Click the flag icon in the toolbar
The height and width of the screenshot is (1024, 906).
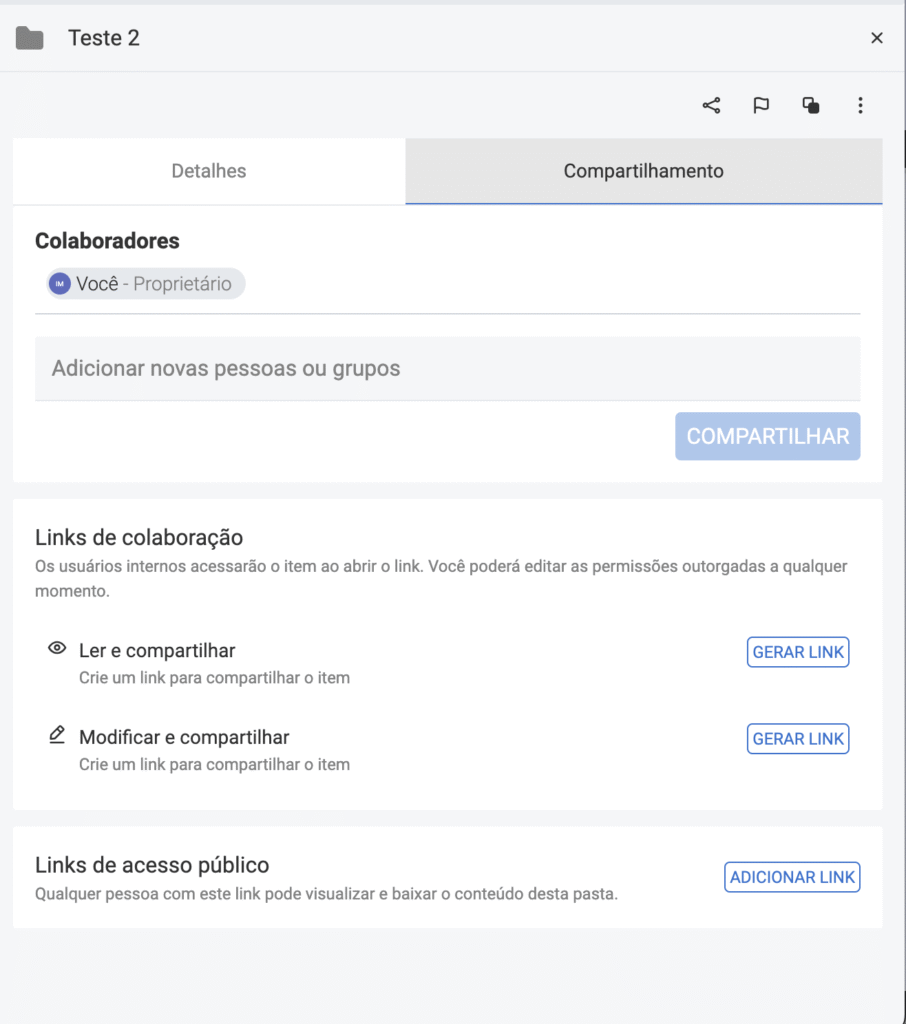(761, 105)
